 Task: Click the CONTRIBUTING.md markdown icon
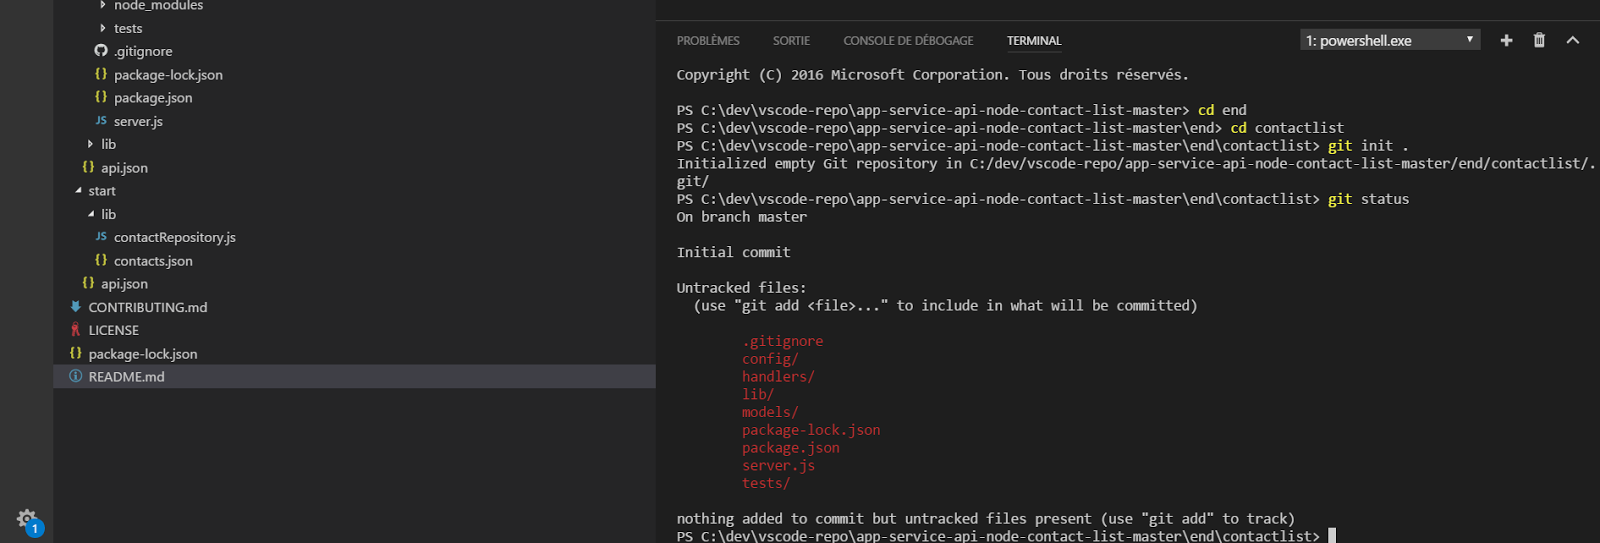point(75,307)
